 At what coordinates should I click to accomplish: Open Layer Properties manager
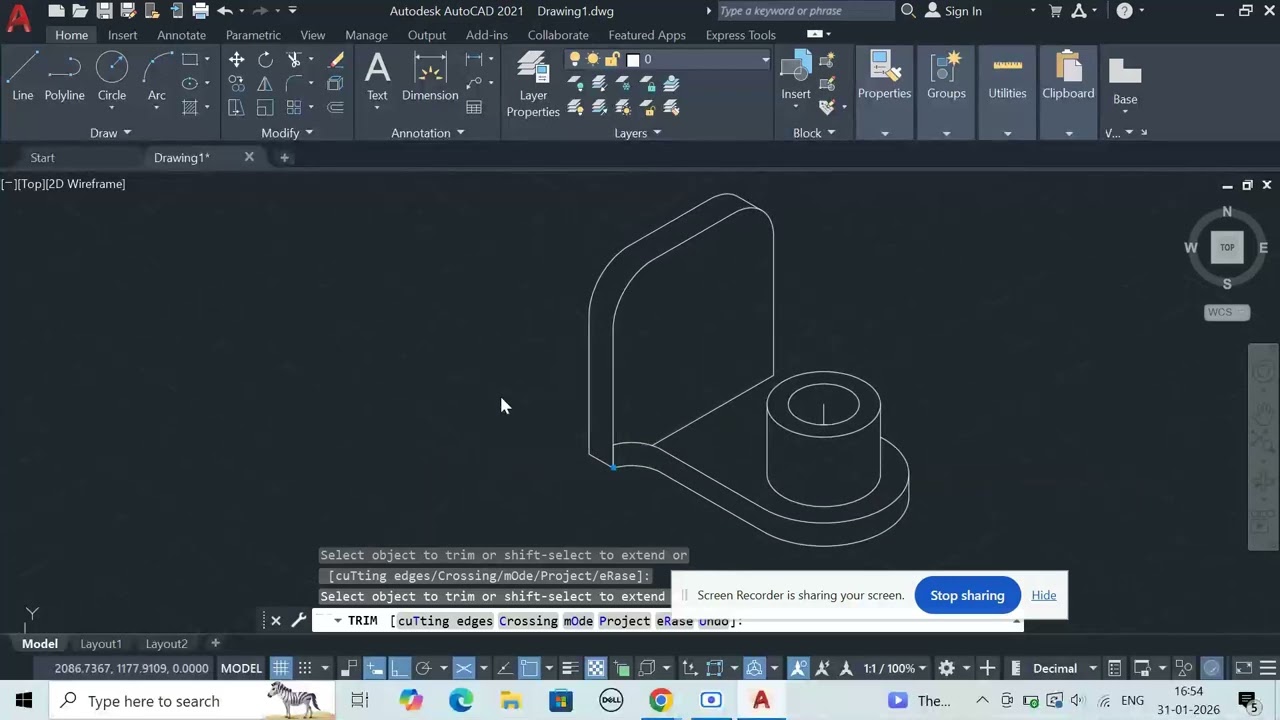533,85
